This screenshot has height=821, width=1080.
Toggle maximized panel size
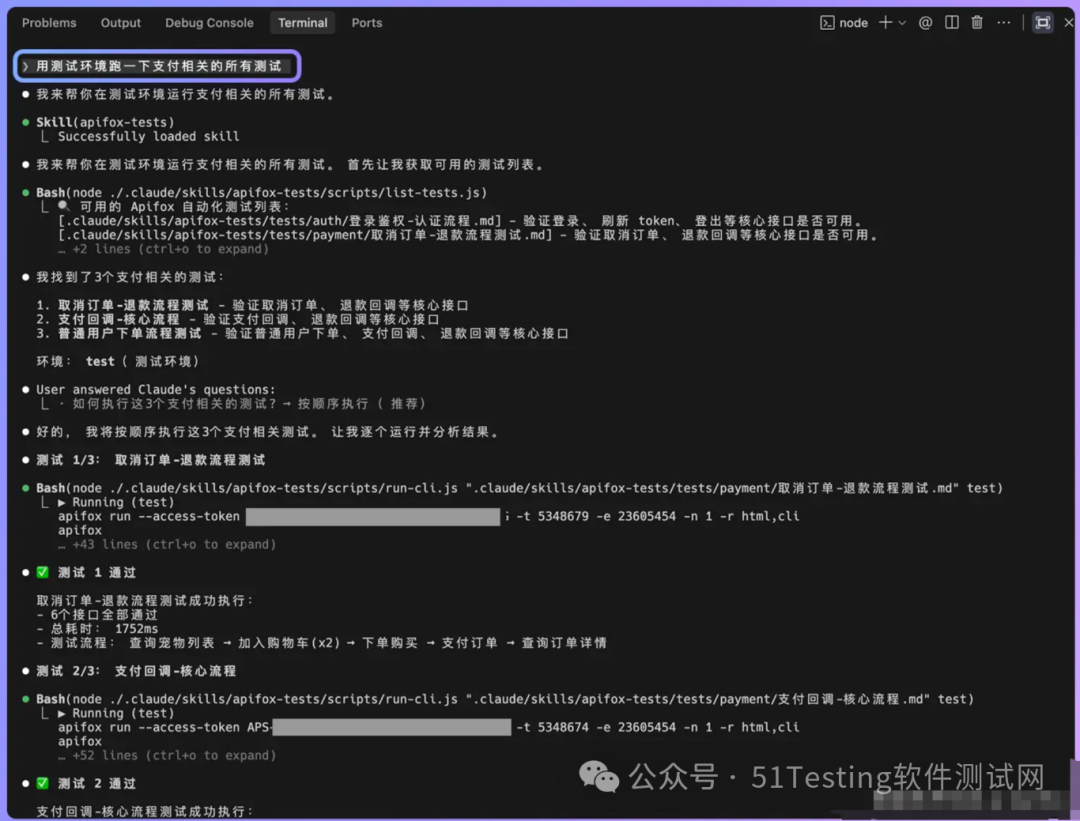click(1043, 23)
